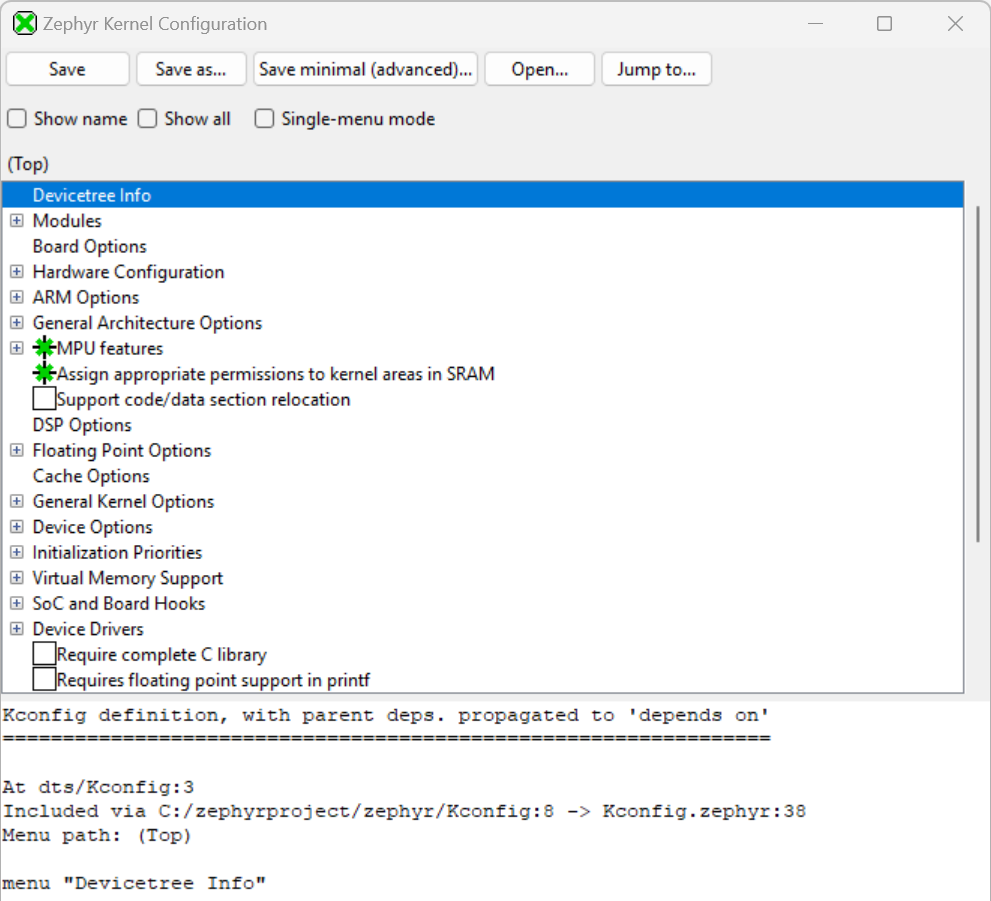991x901 pixels.
Task: Click the green star icon beside MPU features
Action: tap(44, 348)
